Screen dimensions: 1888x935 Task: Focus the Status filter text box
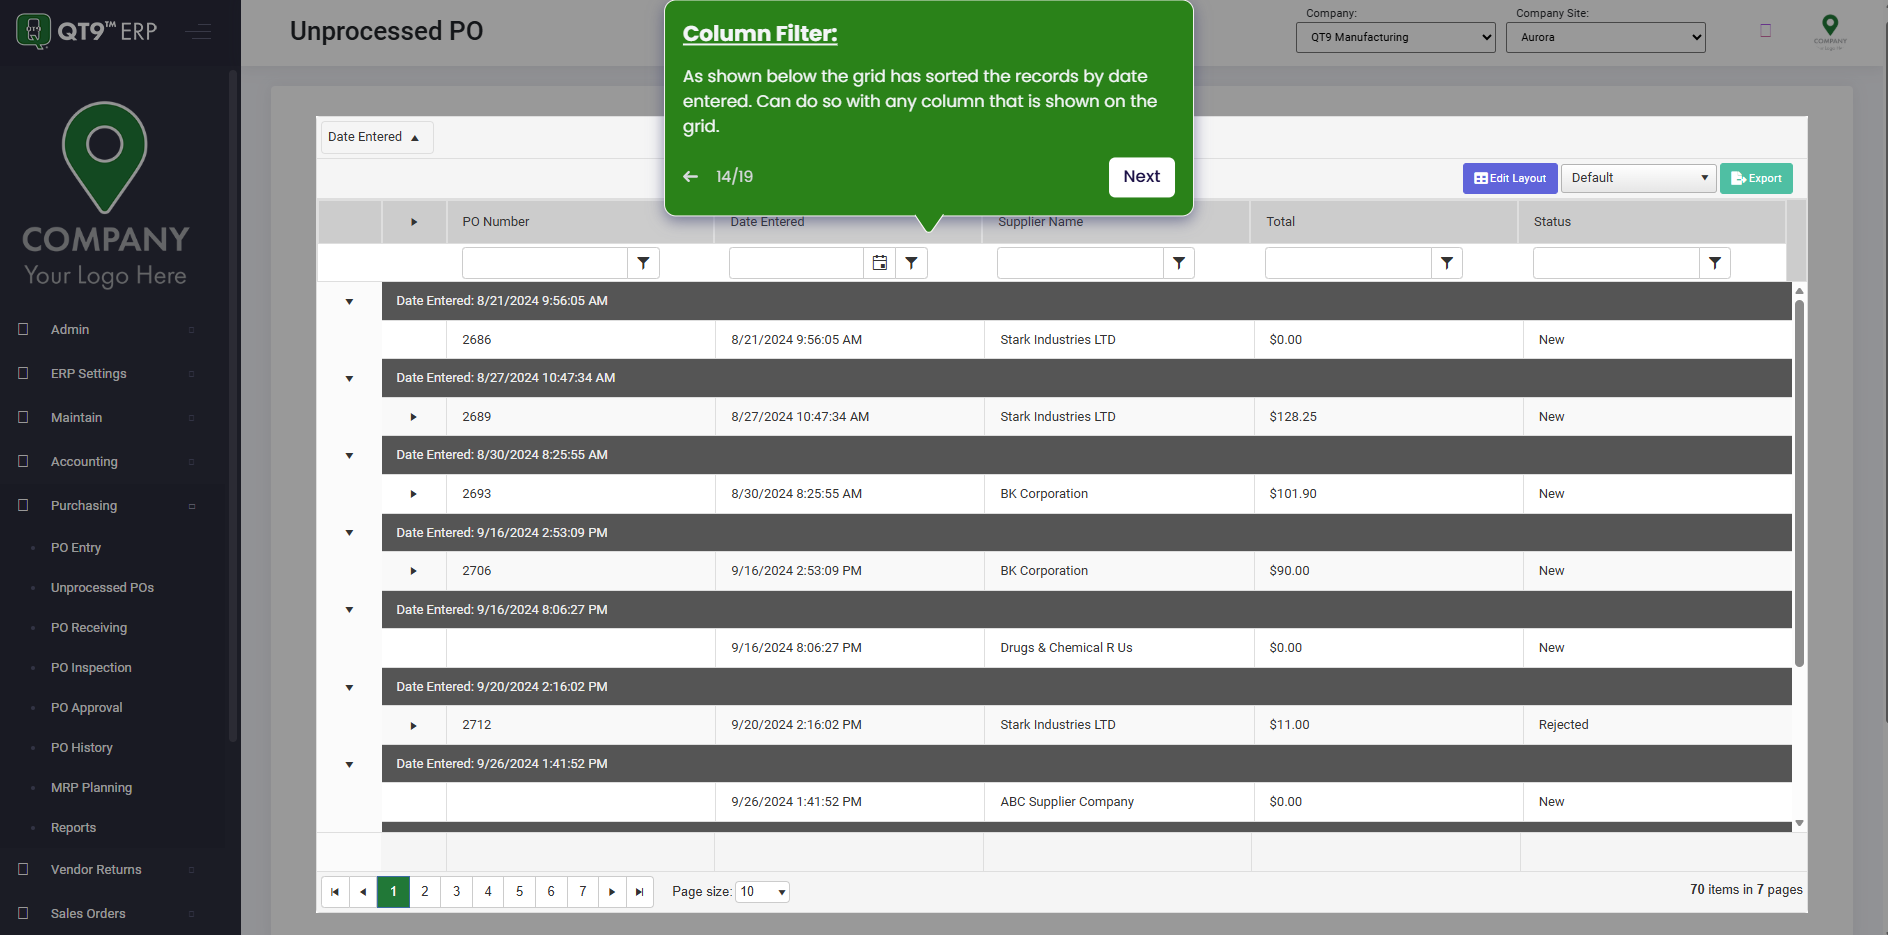pyautogui.click(x=1616, y=263)
